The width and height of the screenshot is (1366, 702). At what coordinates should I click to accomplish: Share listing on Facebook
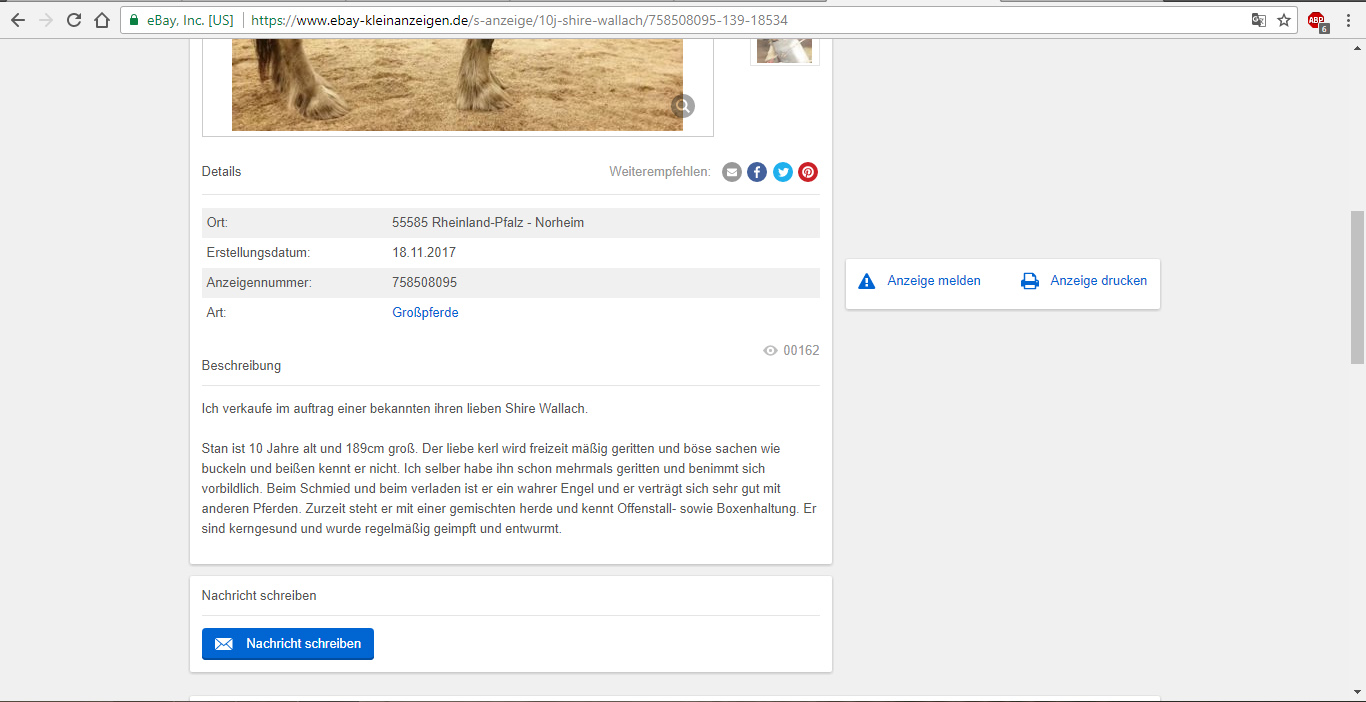pos(757,172)
